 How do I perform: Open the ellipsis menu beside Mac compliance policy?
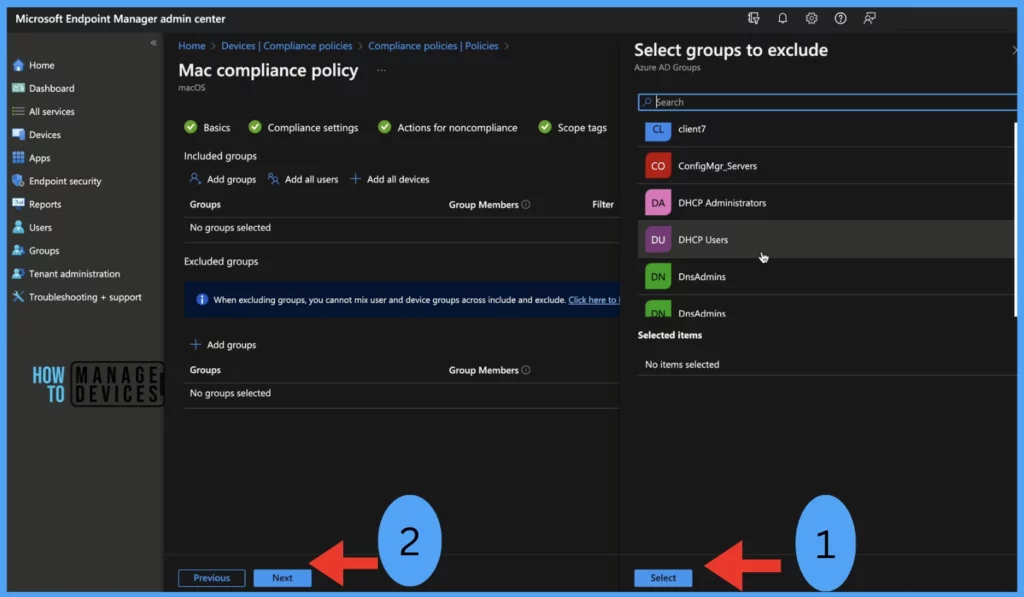[381, 70]
